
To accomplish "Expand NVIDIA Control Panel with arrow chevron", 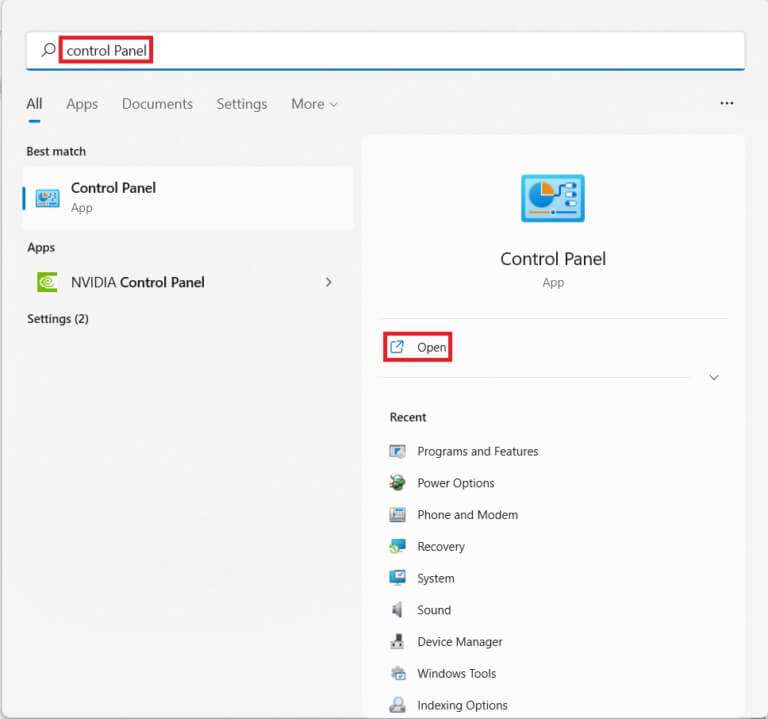I will [329, 282].
